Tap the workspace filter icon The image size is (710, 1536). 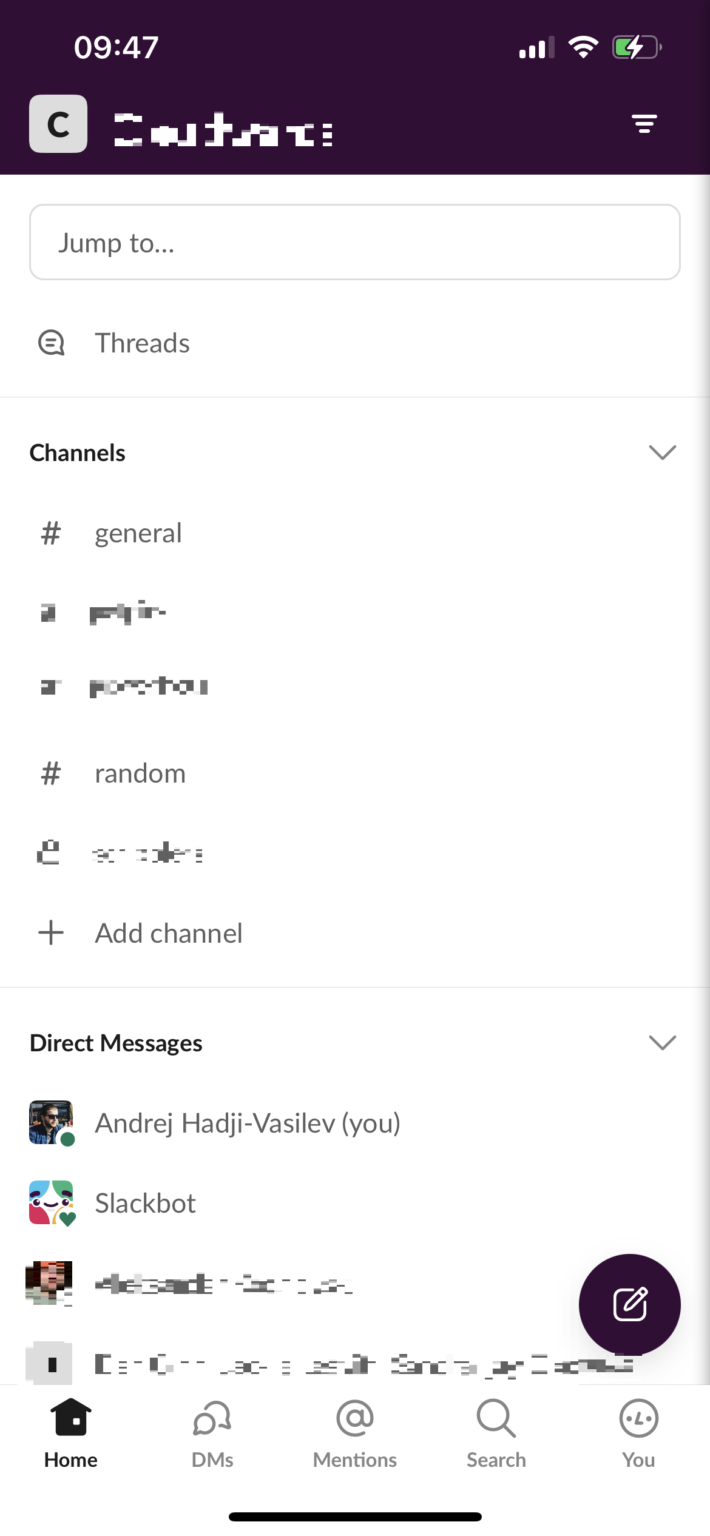click(644, 123)
